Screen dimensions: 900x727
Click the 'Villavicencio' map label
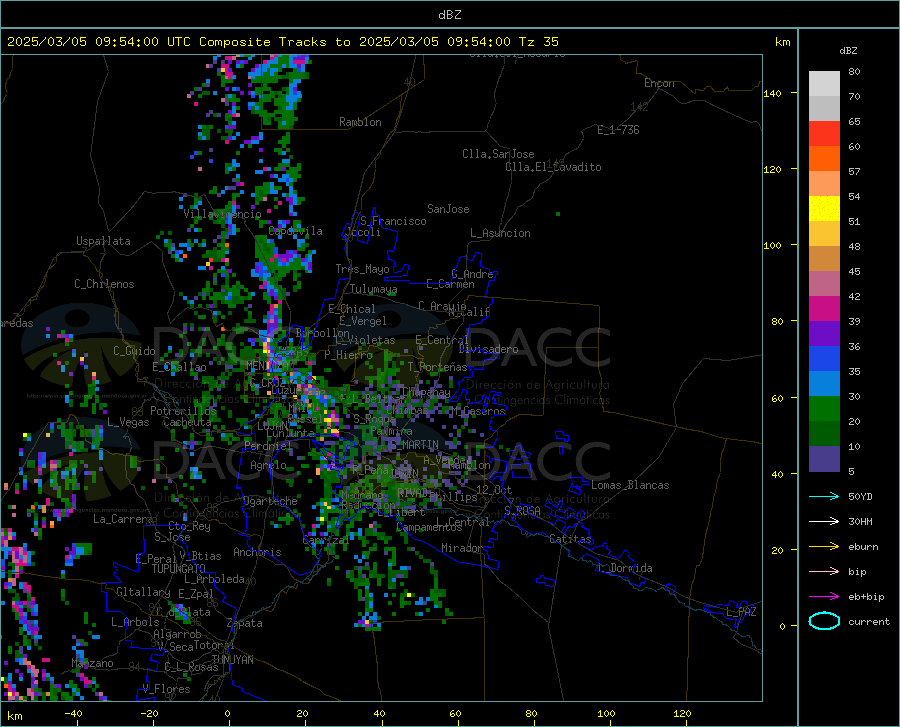[222, 214]
